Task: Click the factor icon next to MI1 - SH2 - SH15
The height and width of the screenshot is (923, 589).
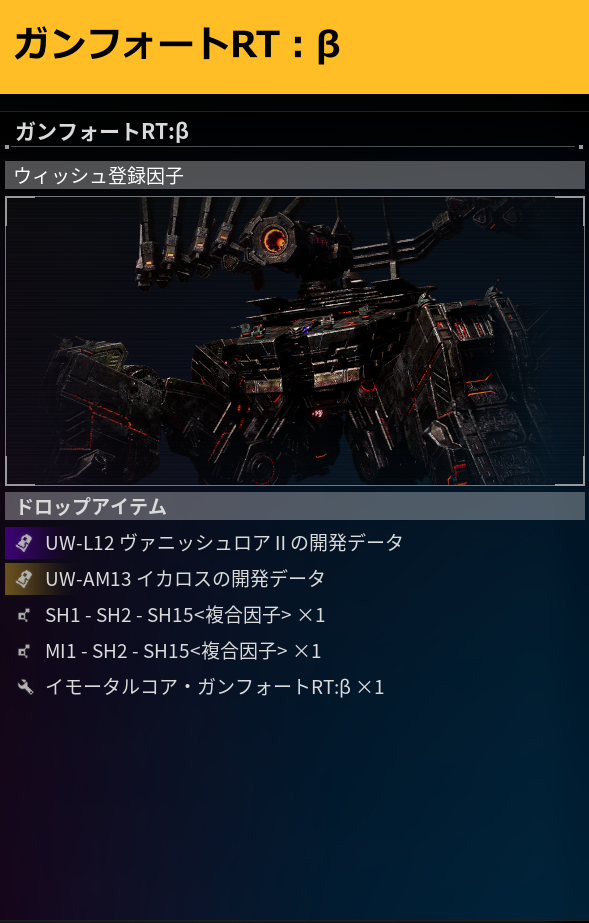Action: (24, 652)
